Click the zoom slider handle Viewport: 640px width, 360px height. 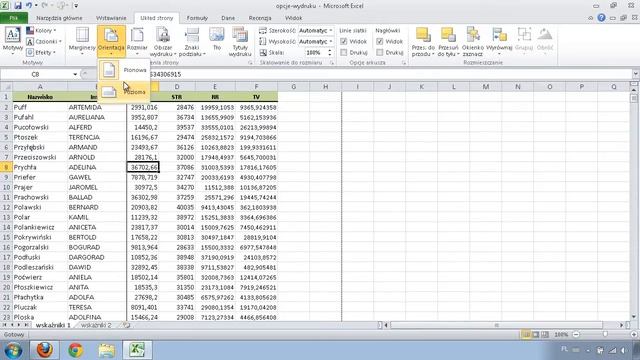pos(605,335)
